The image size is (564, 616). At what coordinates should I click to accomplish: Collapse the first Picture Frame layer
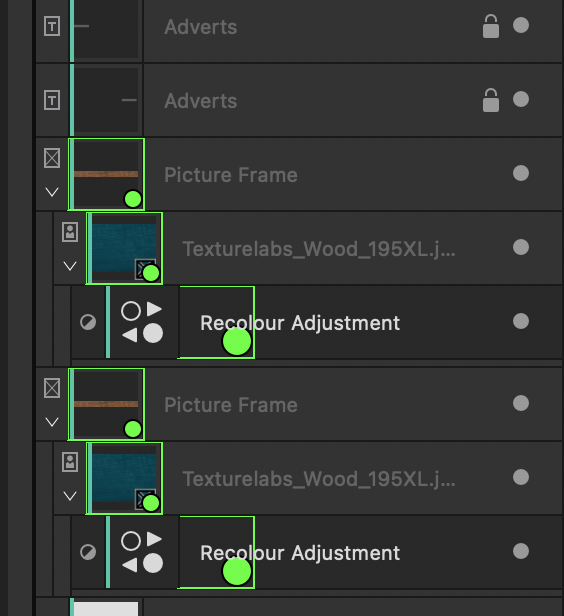point(52,192)
